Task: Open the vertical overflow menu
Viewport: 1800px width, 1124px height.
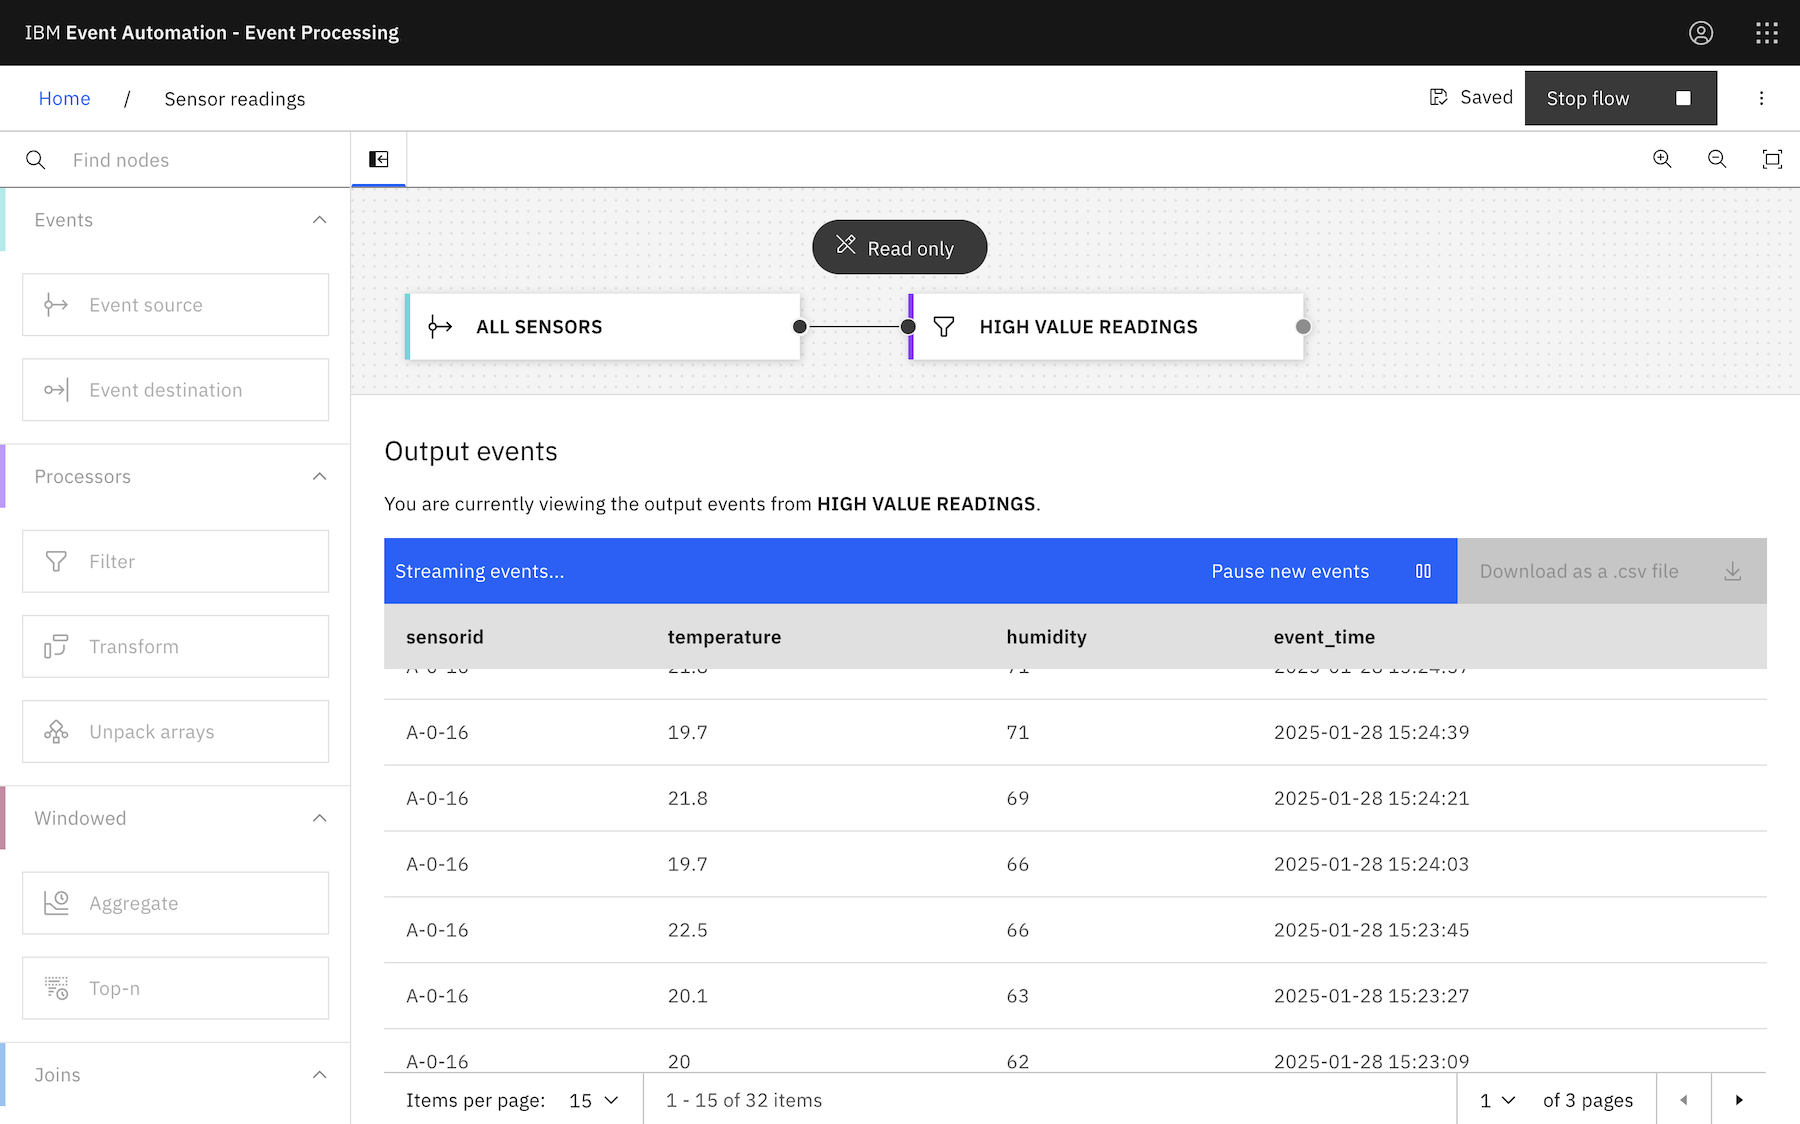Action: point(1761,98)
